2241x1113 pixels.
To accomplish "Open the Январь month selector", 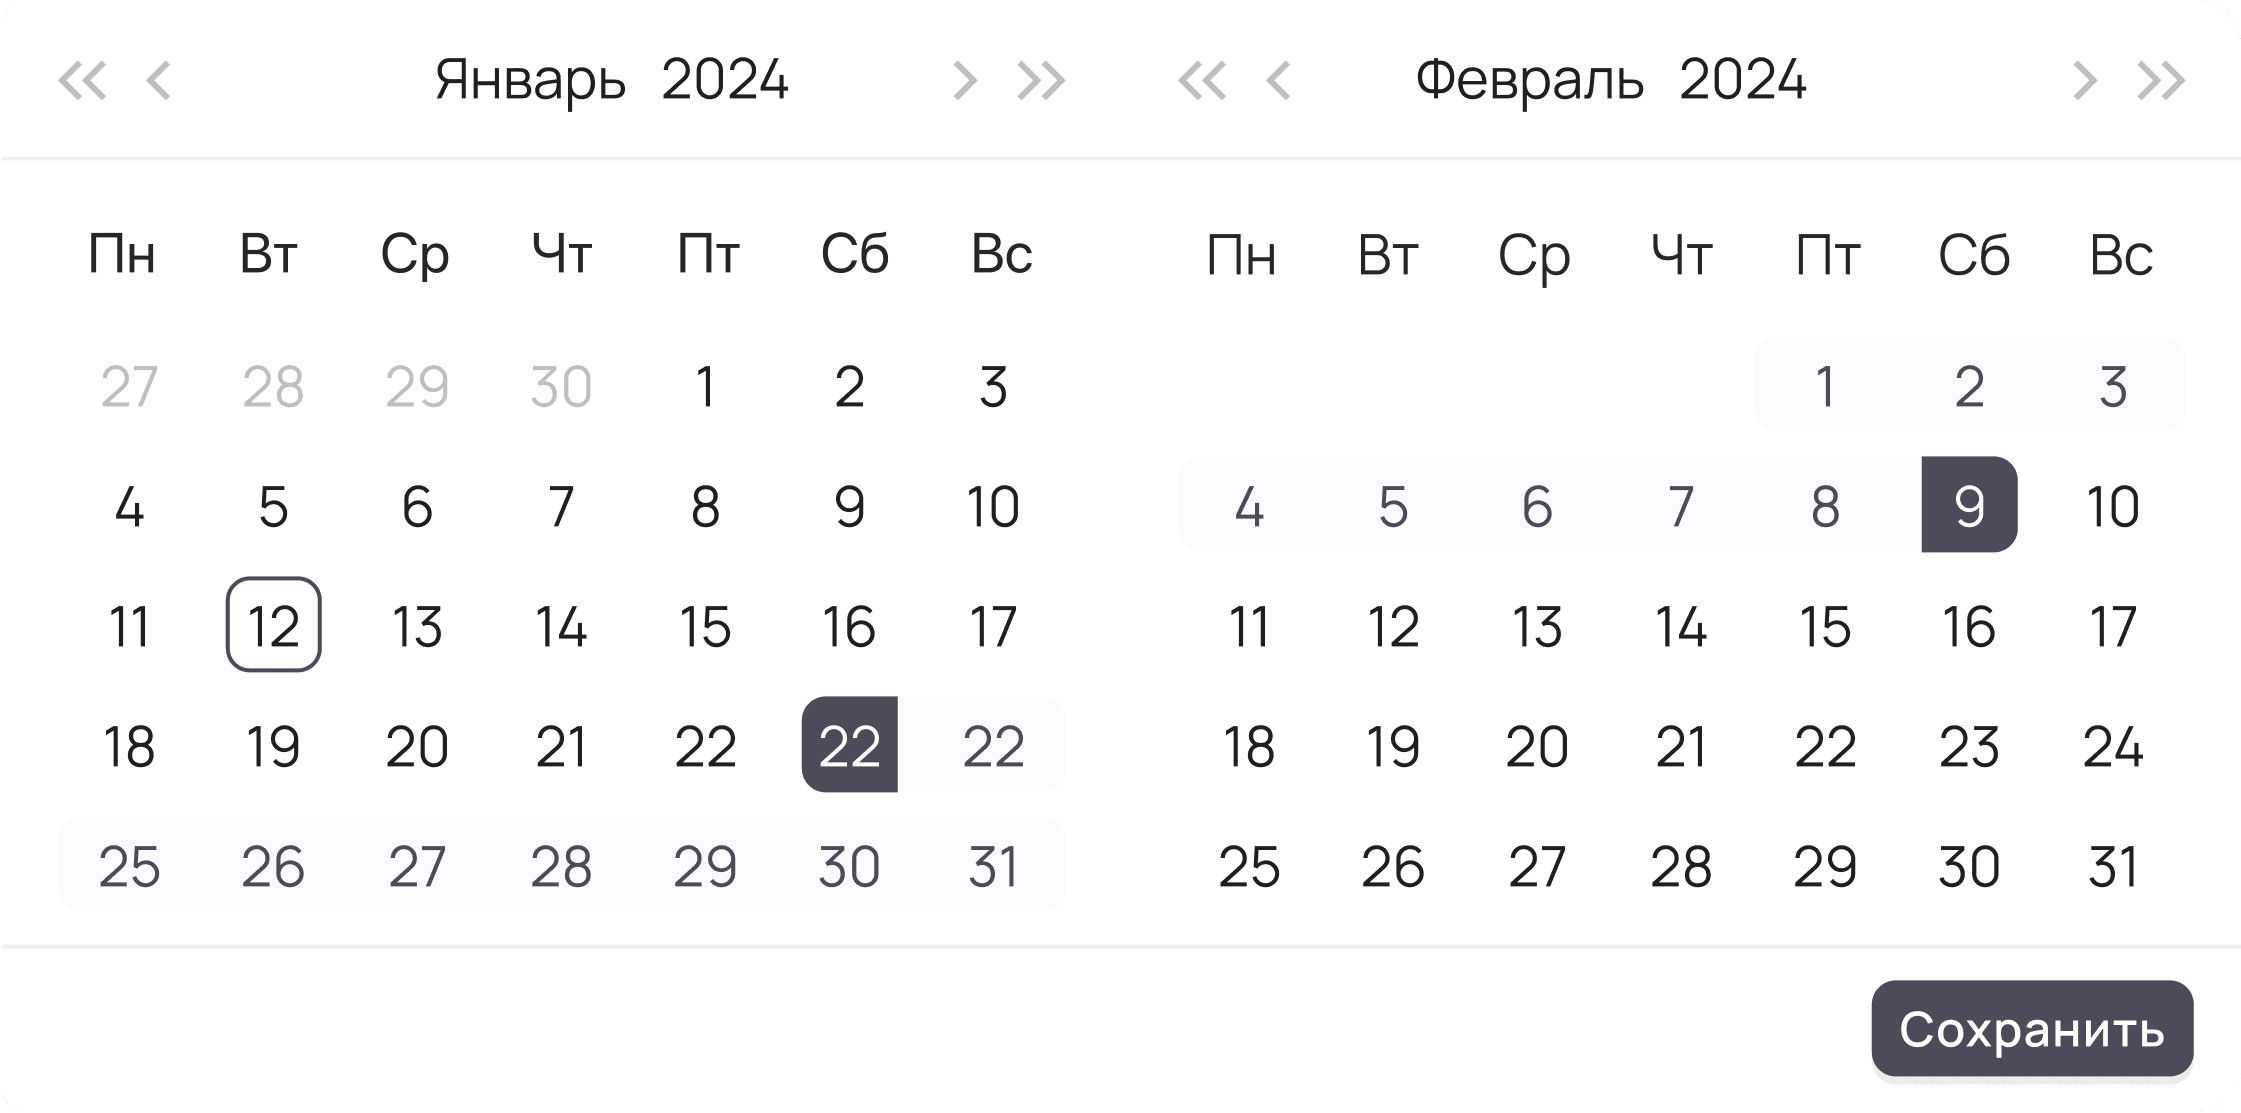I will click(x=531, y=81).
